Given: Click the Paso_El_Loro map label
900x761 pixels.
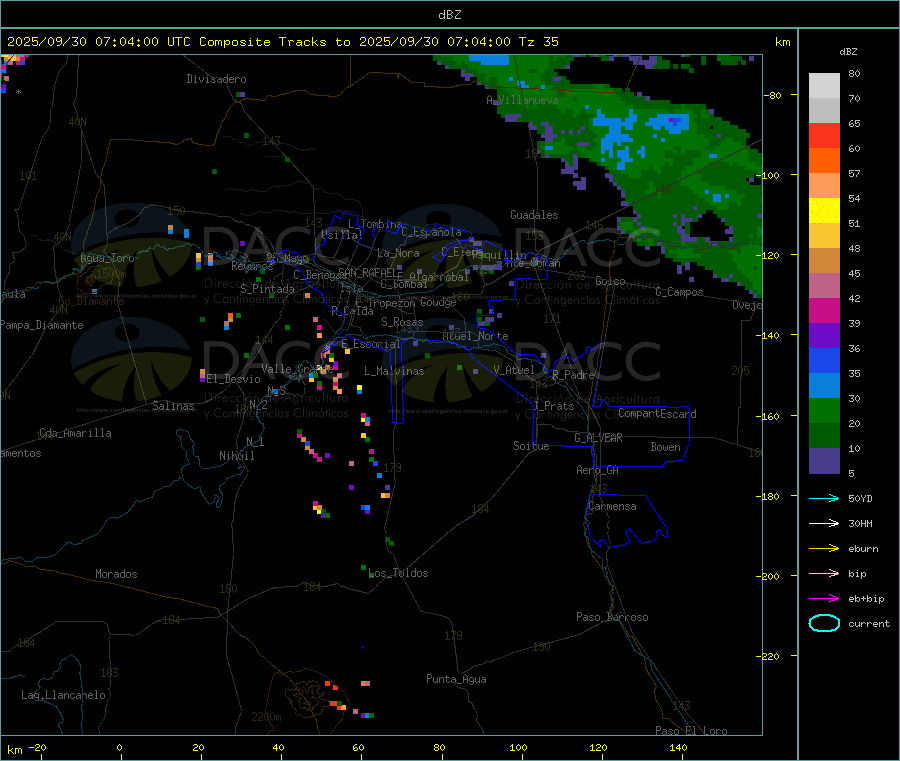Looking at the screenshot, I should pos(692,731).
